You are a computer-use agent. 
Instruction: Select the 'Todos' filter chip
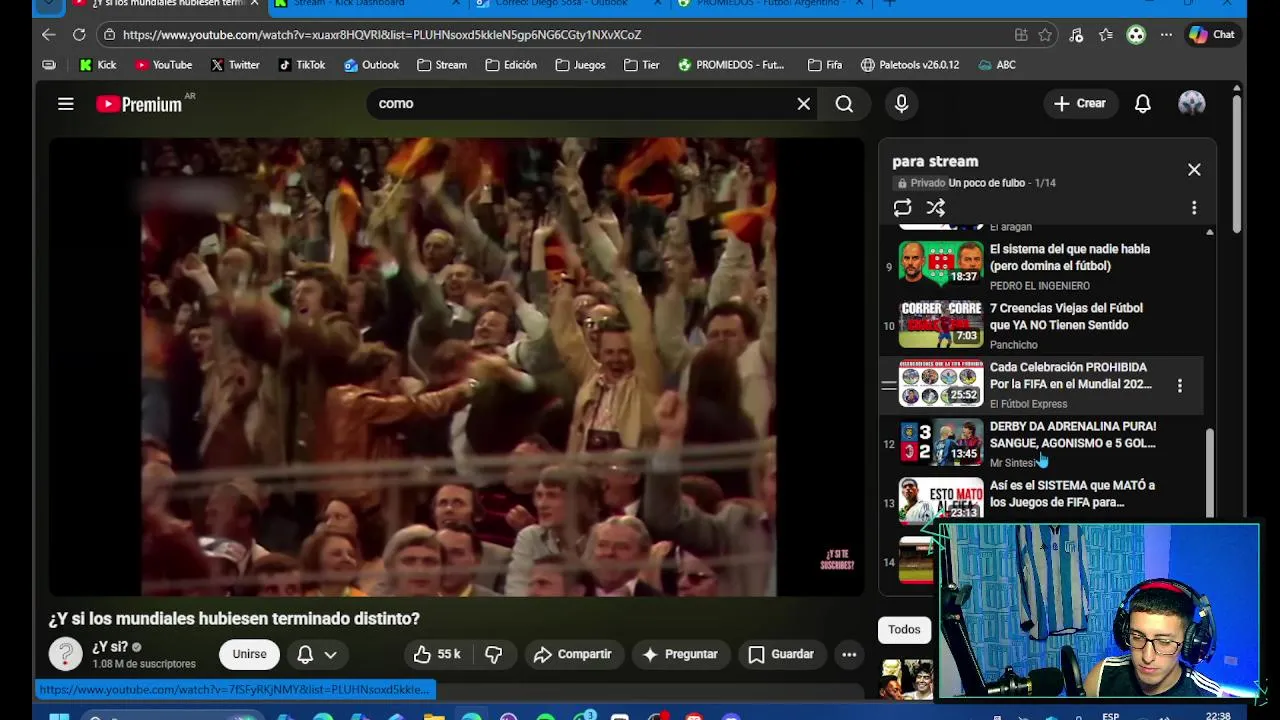click(x=904, y=630)
